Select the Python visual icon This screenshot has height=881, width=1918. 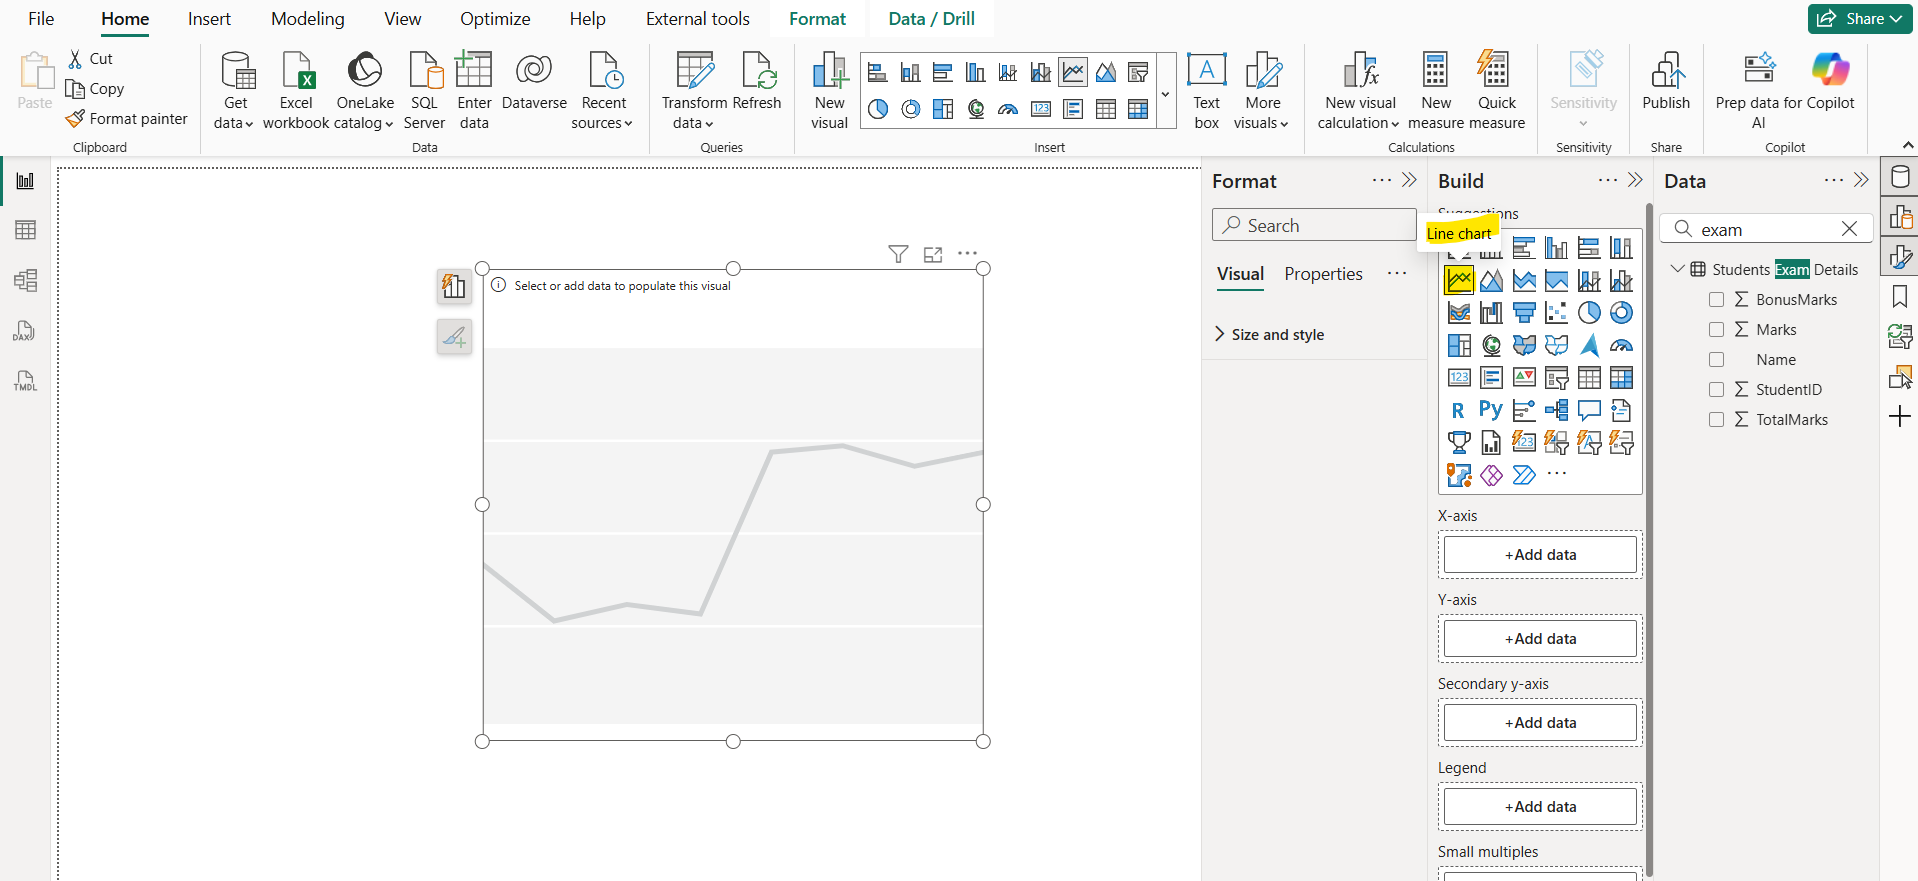(1490, 410)
